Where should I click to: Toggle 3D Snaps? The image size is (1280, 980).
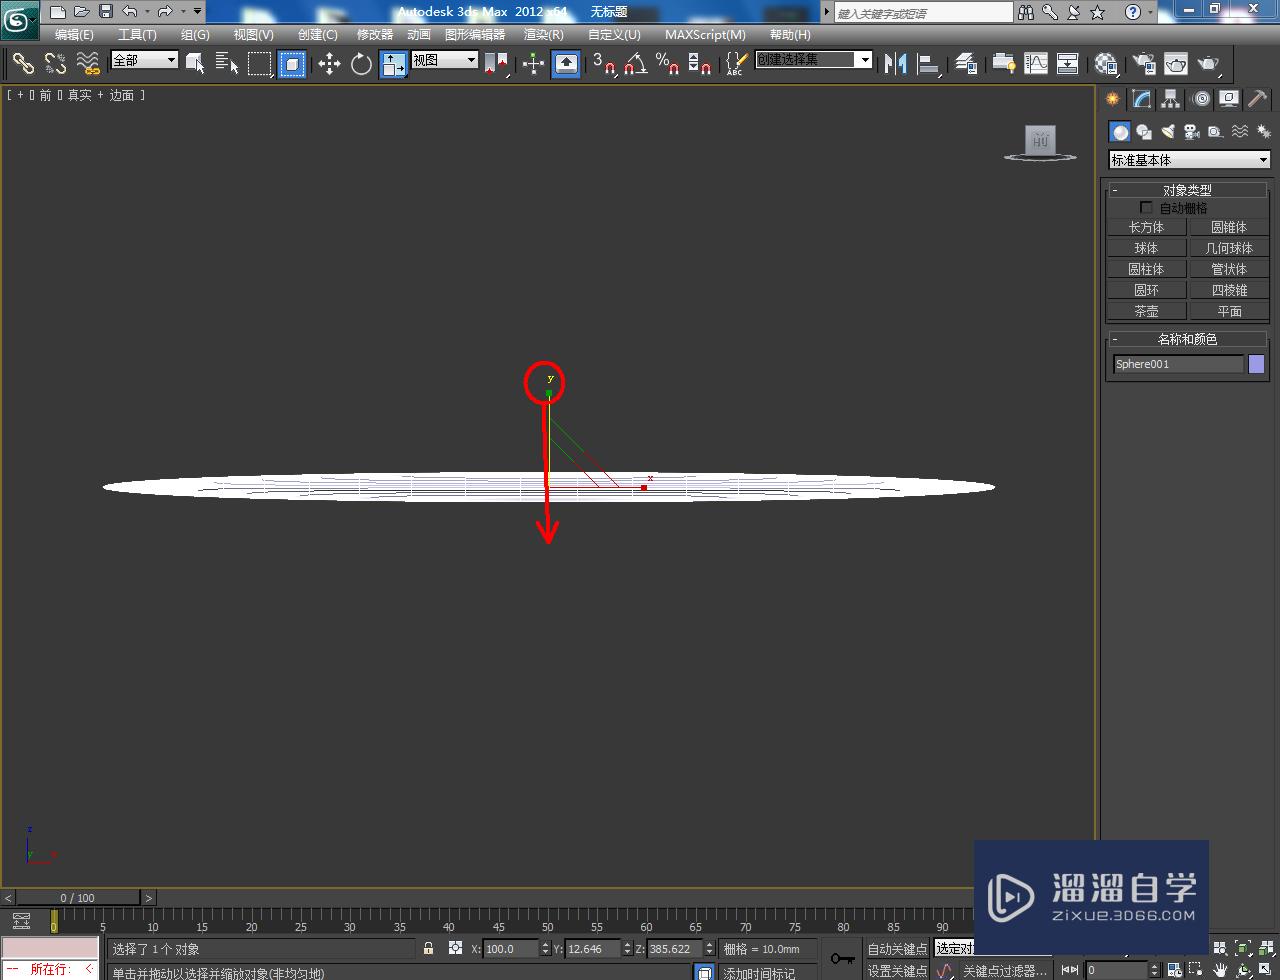[603, 64]
